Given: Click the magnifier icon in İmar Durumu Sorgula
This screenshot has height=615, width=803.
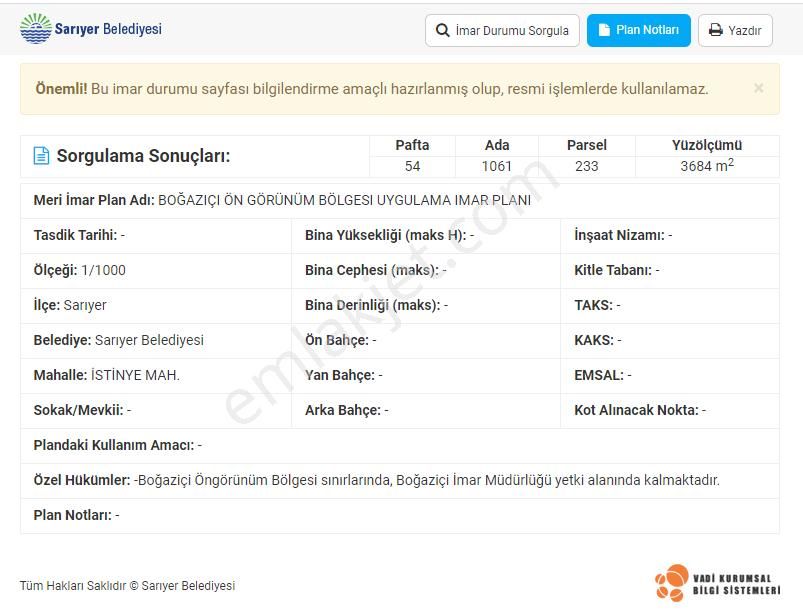Looking at the screenshot, I should click(441, 30).
